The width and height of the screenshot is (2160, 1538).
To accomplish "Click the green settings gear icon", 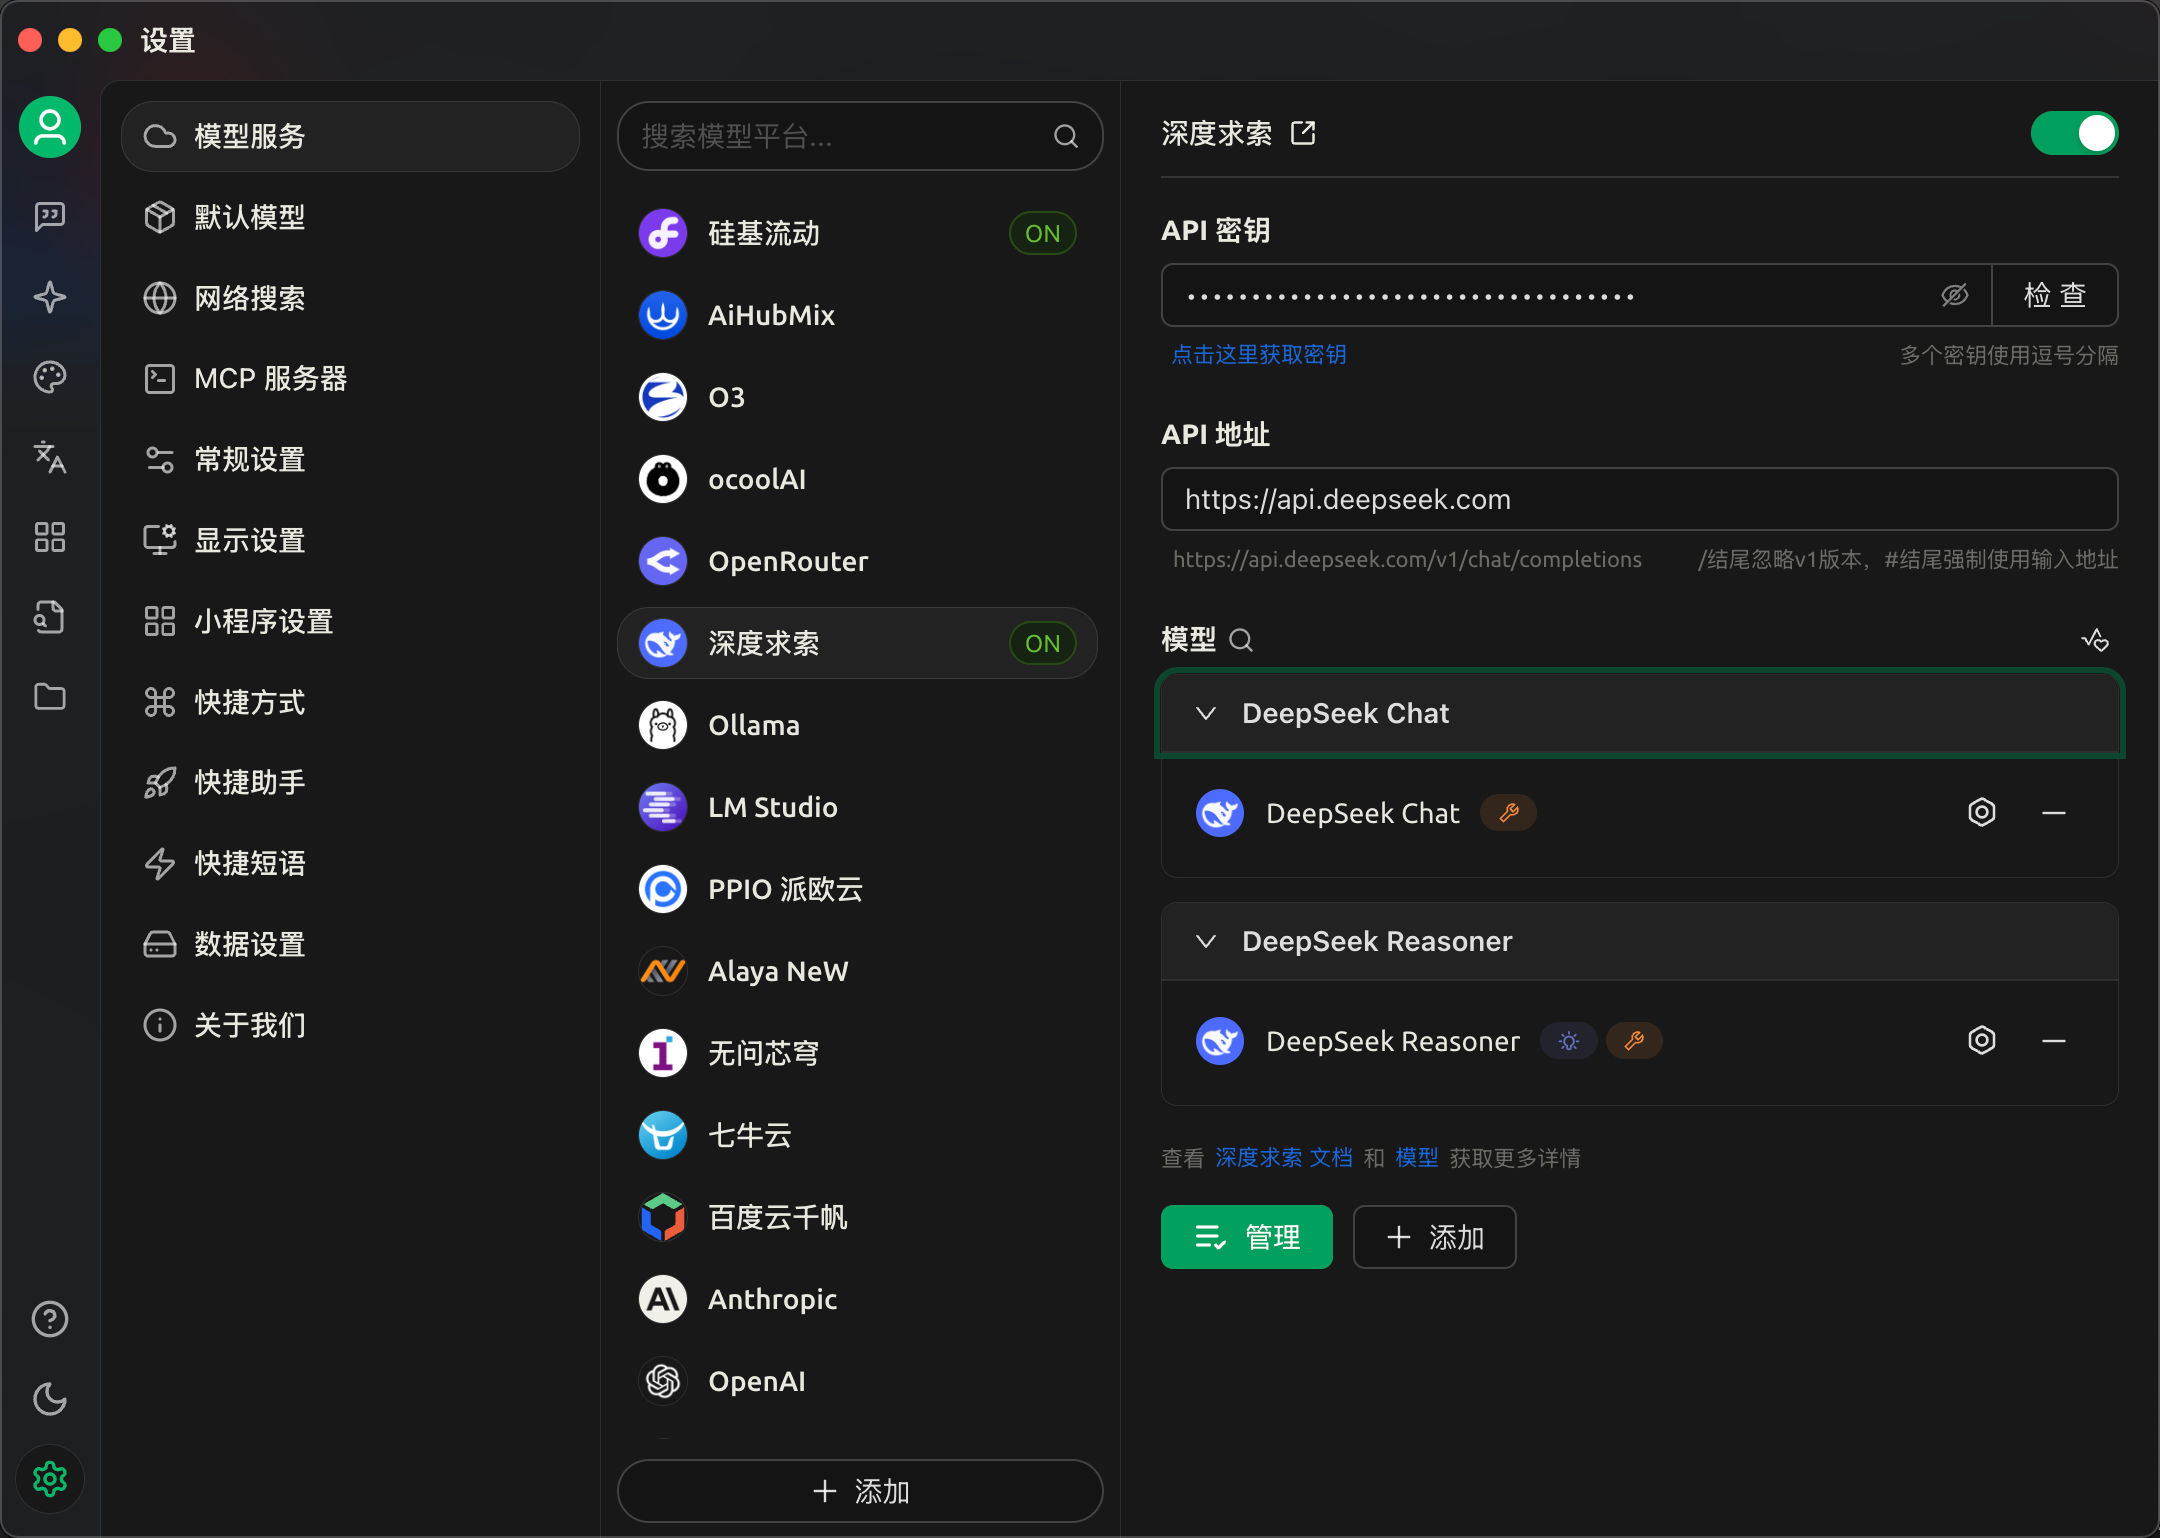I will pos(50,1479).
